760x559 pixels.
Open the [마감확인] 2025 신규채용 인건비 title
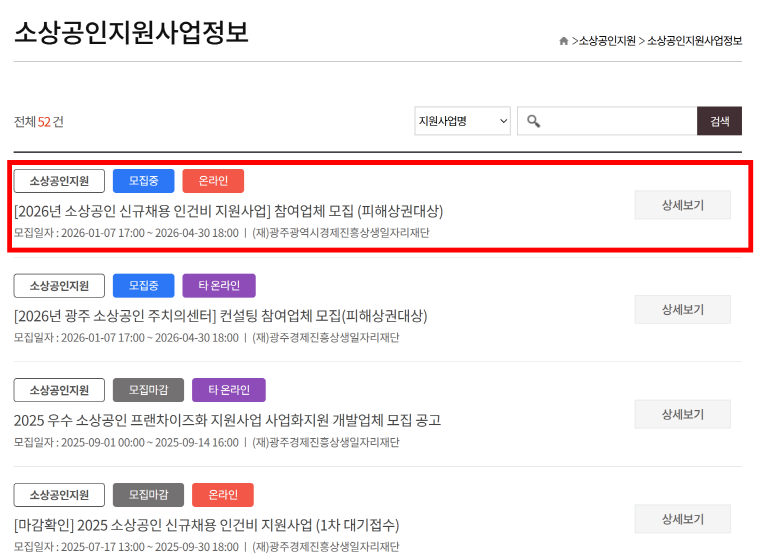(206, 525)
